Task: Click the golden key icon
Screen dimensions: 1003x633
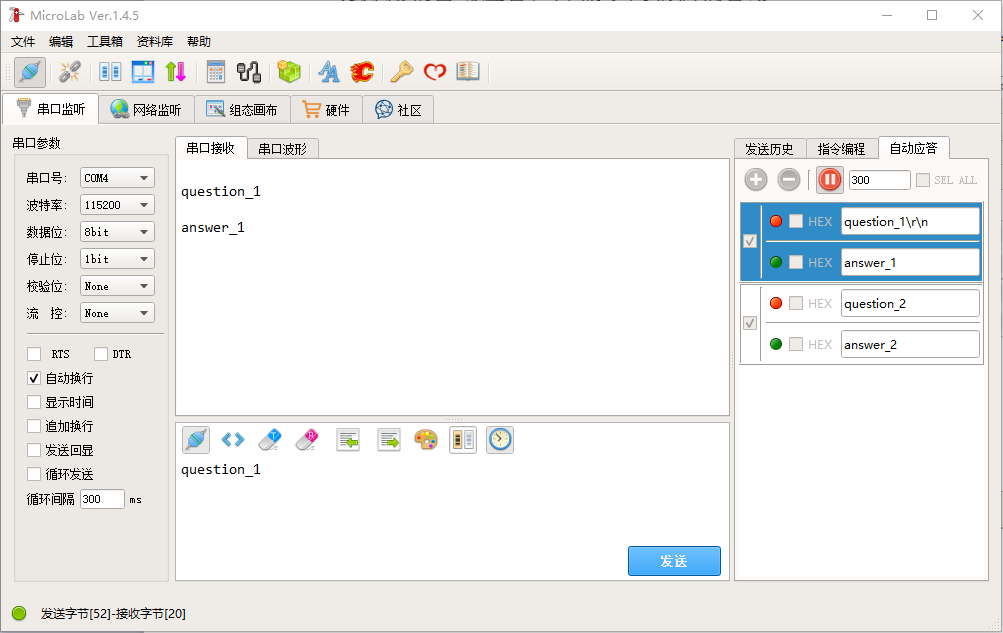Action: coord(402,72)
